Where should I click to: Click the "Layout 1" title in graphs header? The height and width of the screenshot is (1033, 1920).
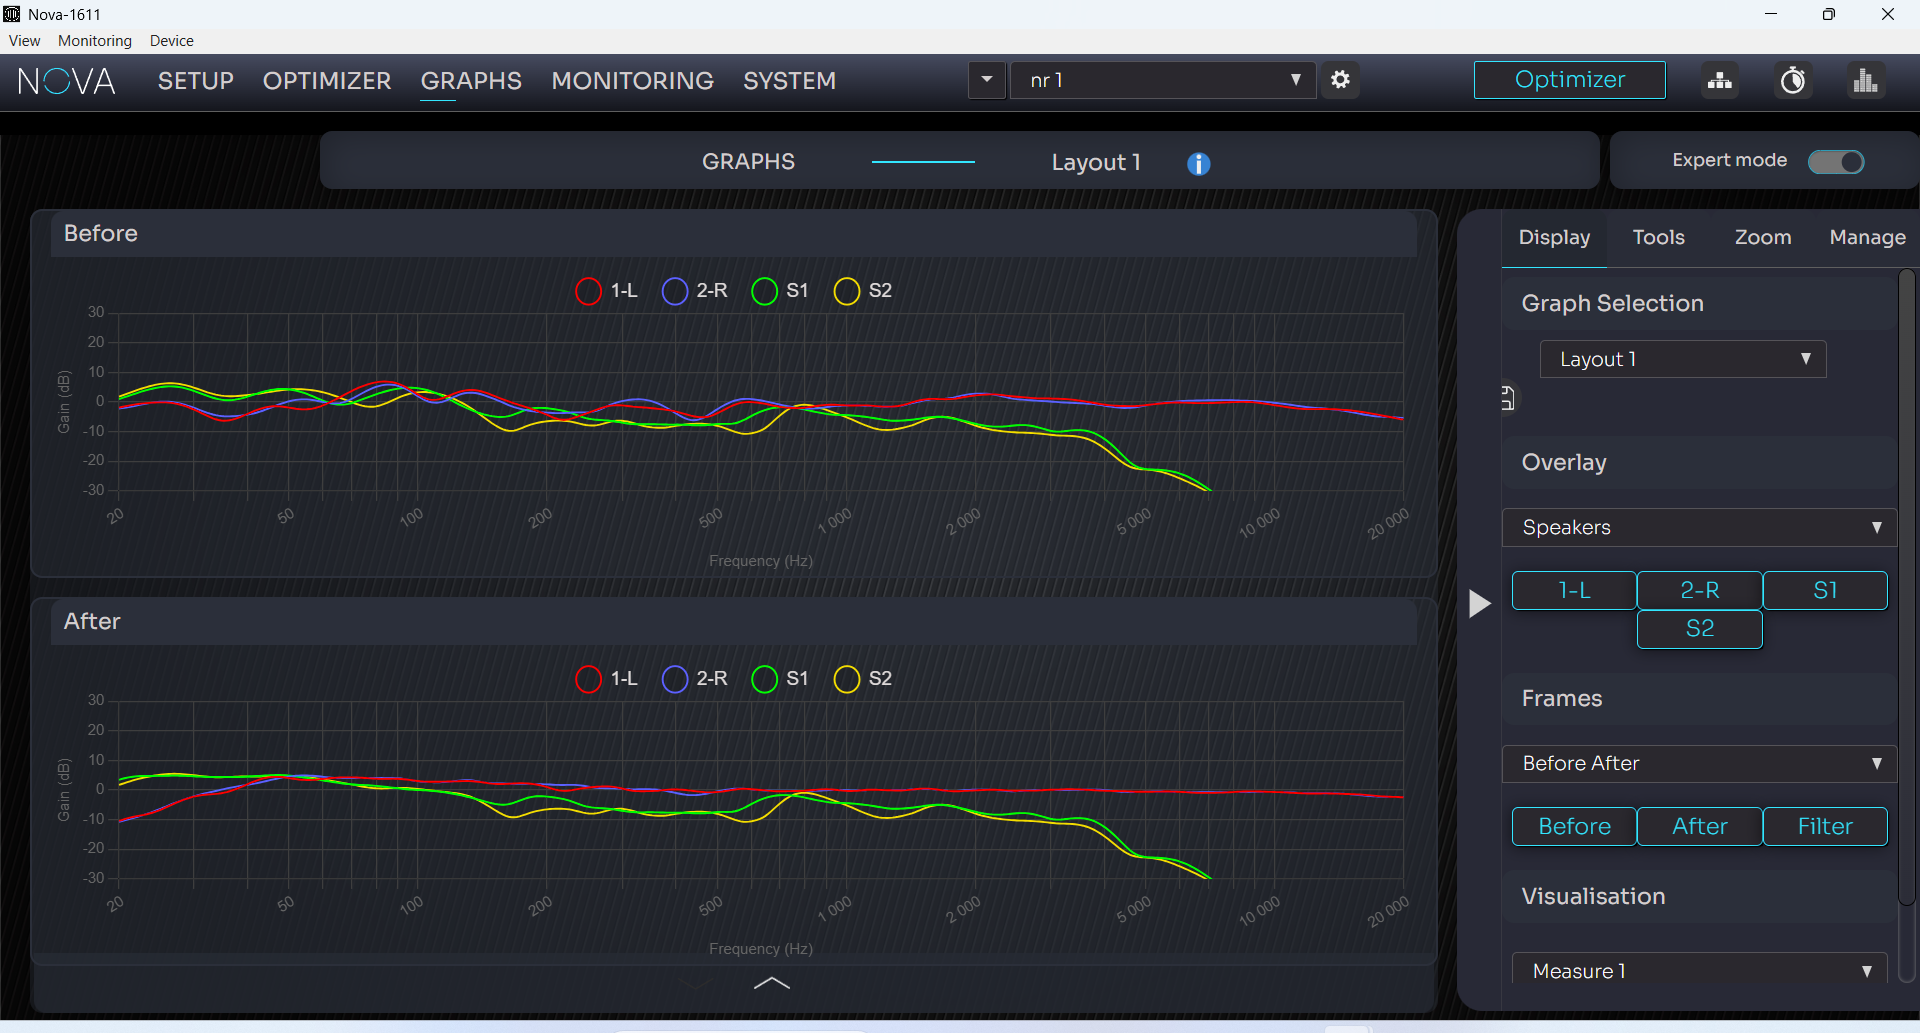[1096, 163]
